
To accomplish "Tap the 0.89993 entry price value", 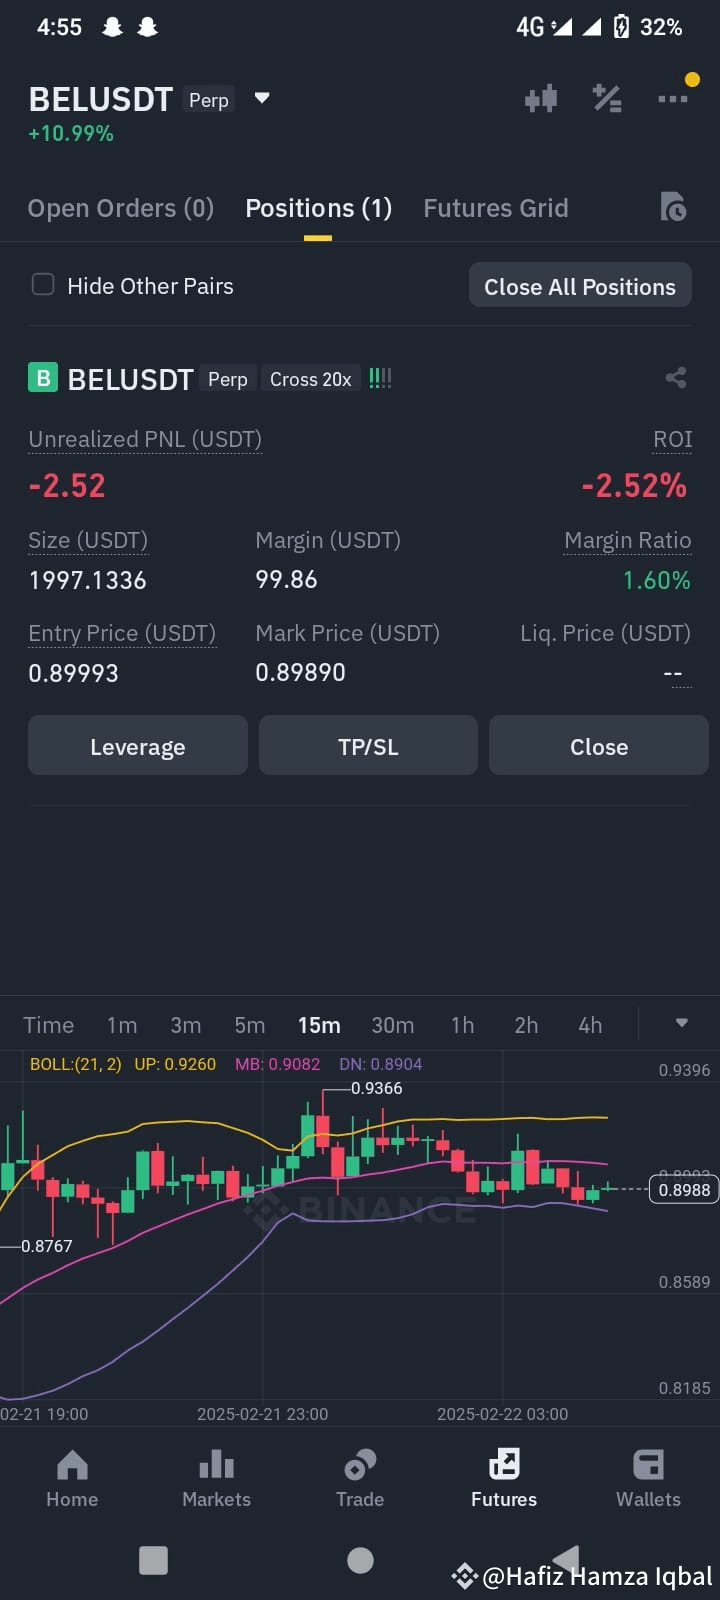I will (x=74, y=673).
